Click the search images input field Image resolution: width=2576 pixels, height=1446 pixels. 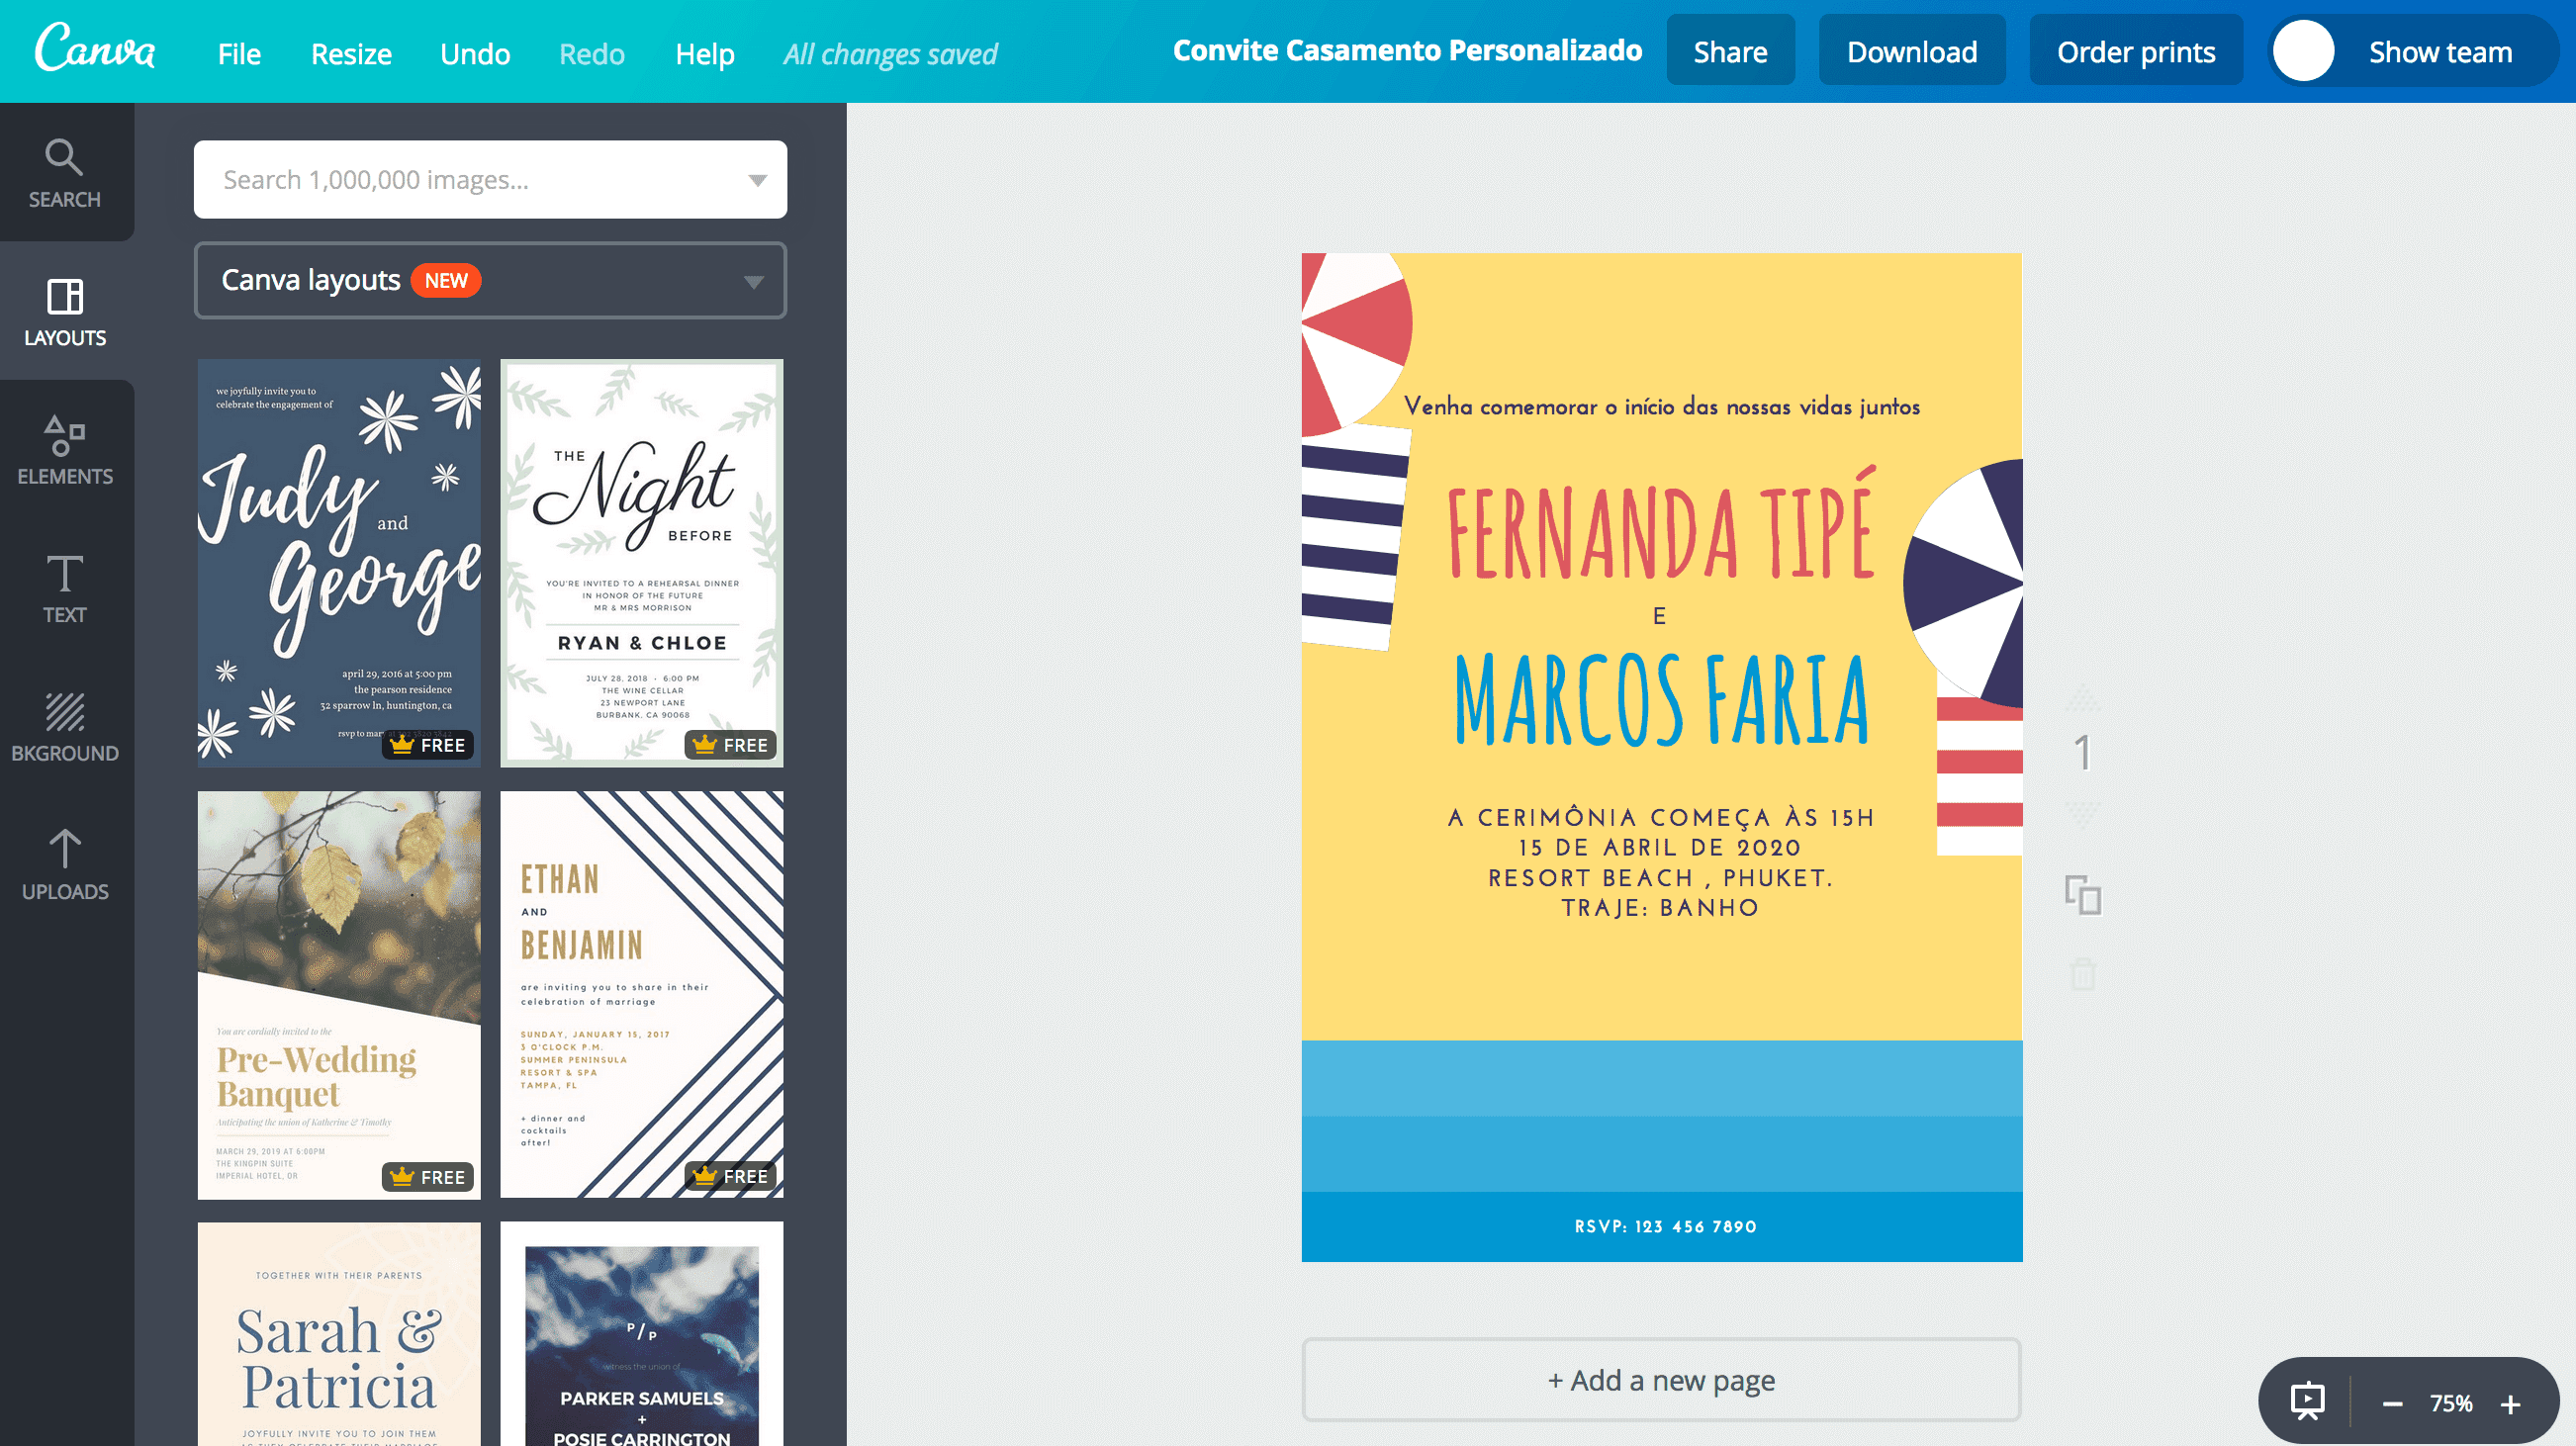490,180
